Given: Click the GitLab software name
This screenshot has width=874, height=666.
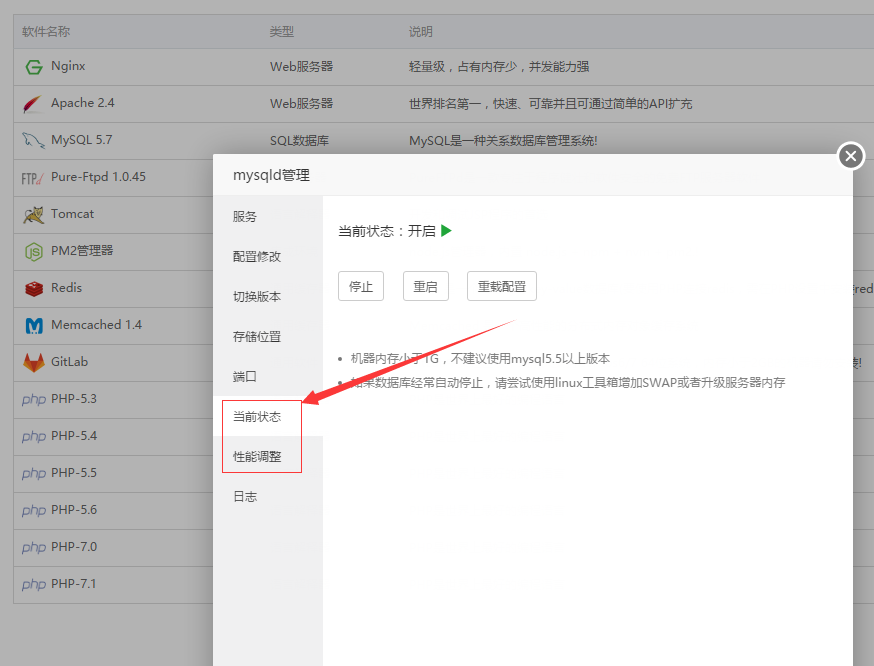Looking at the screenshot, I should (70, 362).
